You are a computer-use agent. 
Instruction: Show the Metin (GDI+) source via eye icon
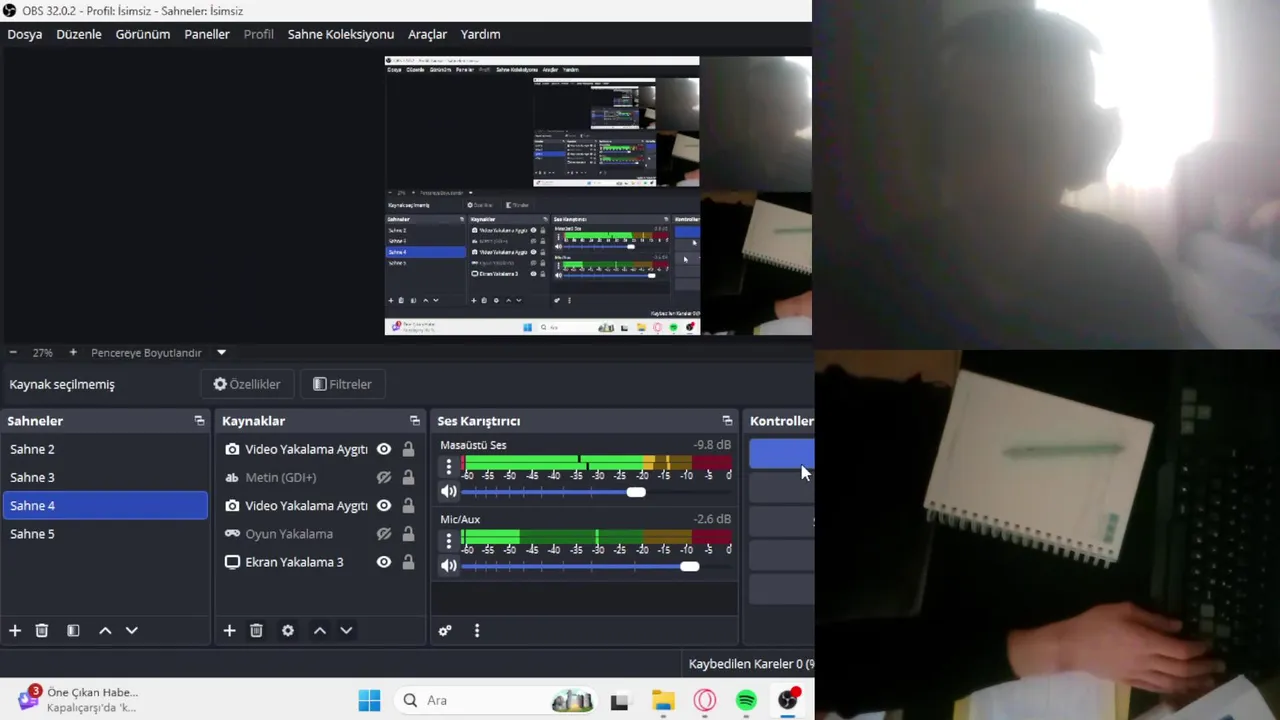(x=383, y=478)
